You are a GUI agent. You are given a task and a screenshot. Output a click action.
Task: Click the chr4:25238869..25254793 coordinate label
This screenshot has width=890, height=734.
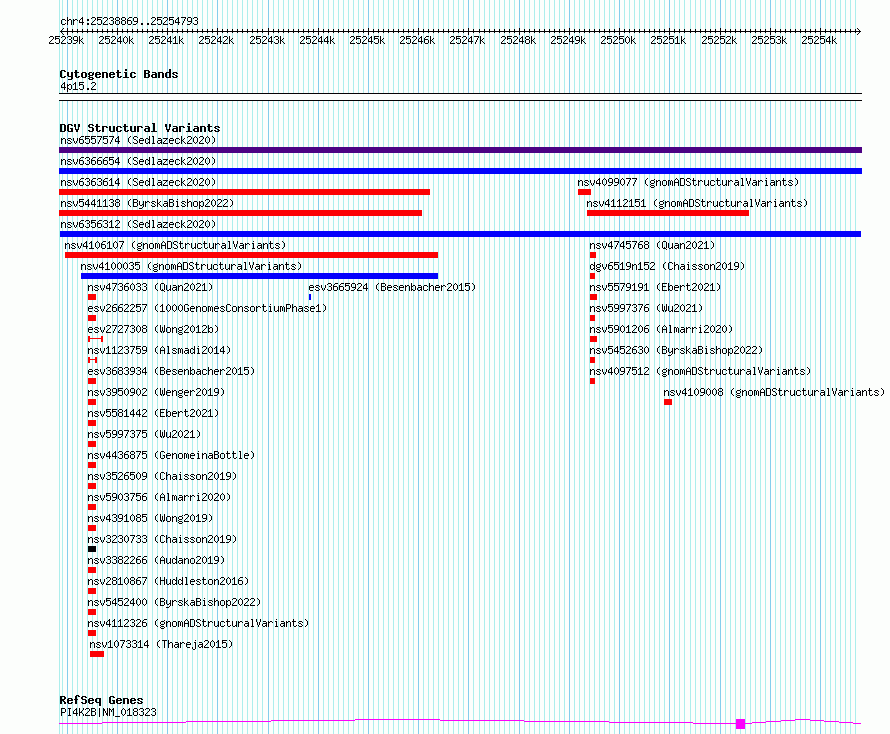129,21
